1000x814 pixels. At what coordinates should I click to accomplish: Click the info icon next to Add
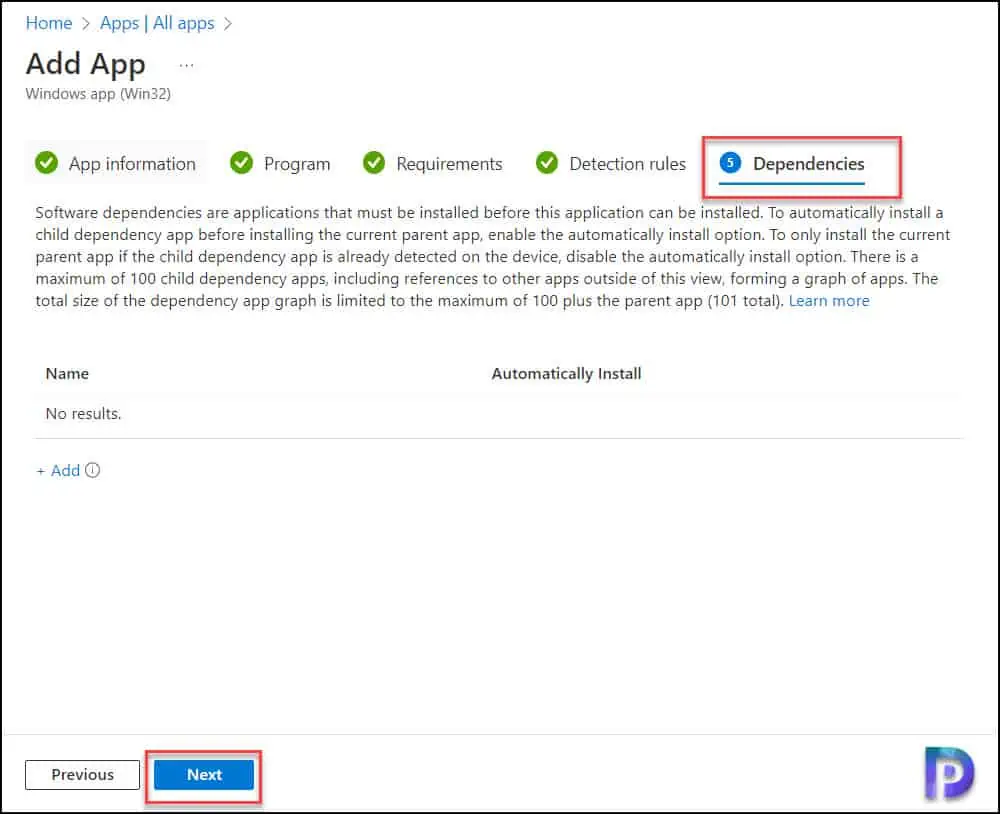[x=92, y=470]
